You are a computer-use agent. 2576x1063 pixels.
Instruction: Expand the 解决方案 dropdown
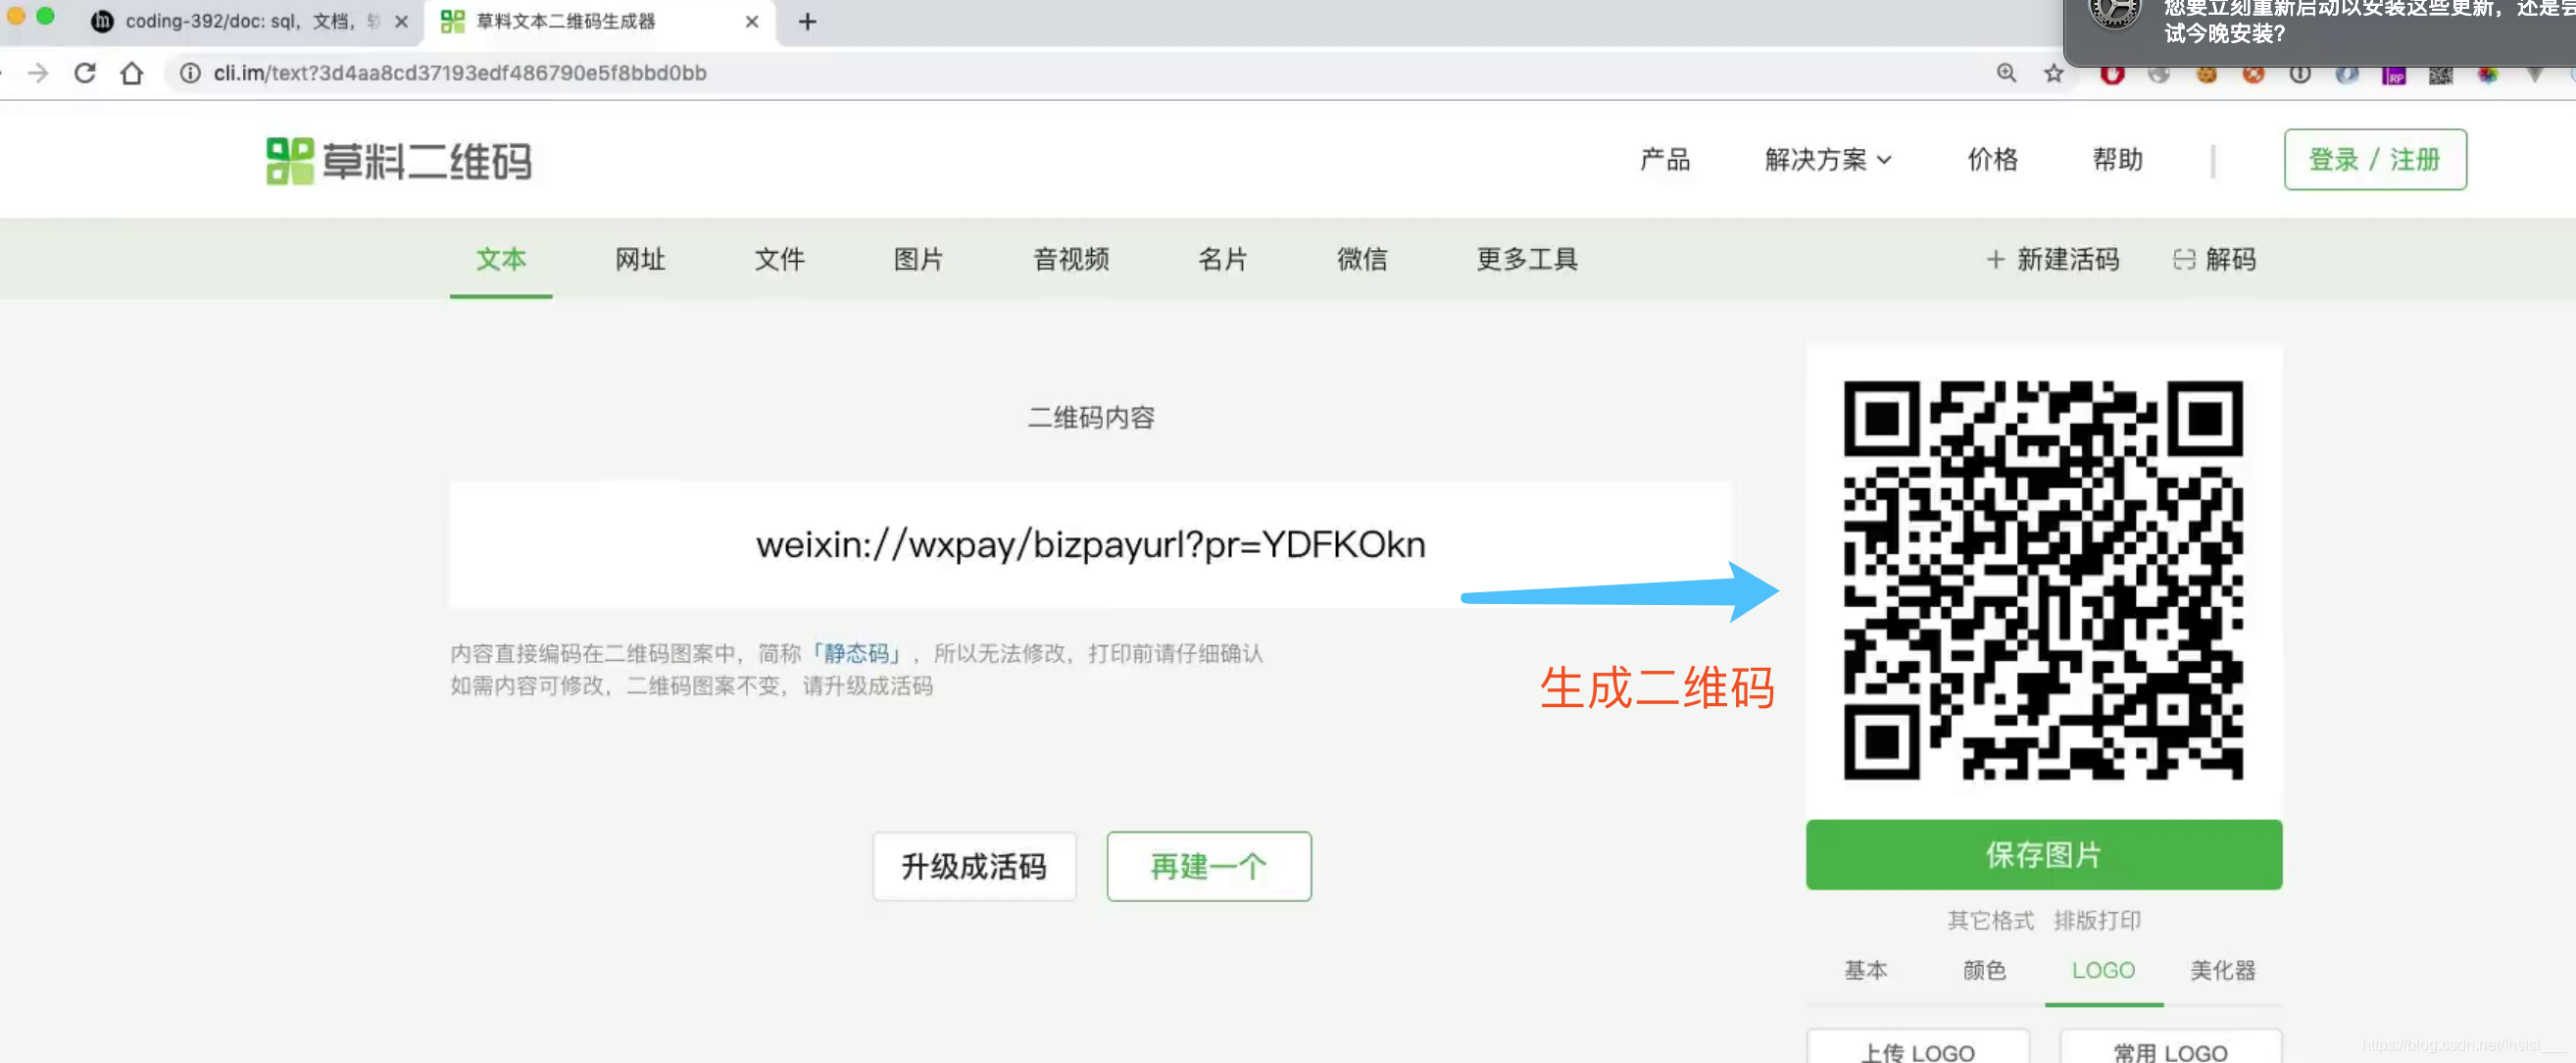1827,159
